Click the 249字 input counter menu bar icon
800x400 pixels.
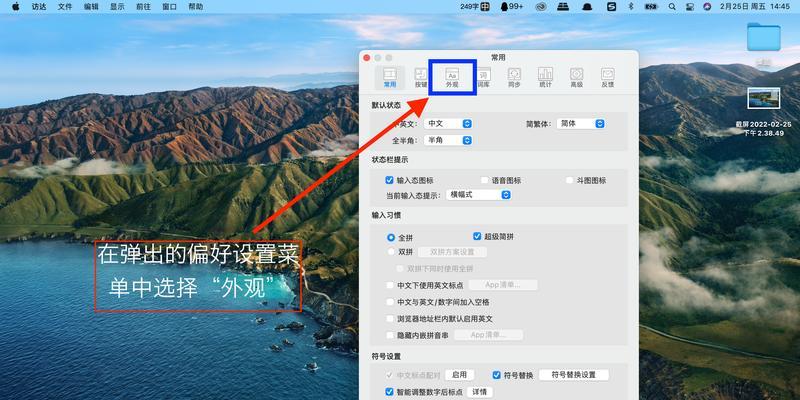tap(474, 7)
